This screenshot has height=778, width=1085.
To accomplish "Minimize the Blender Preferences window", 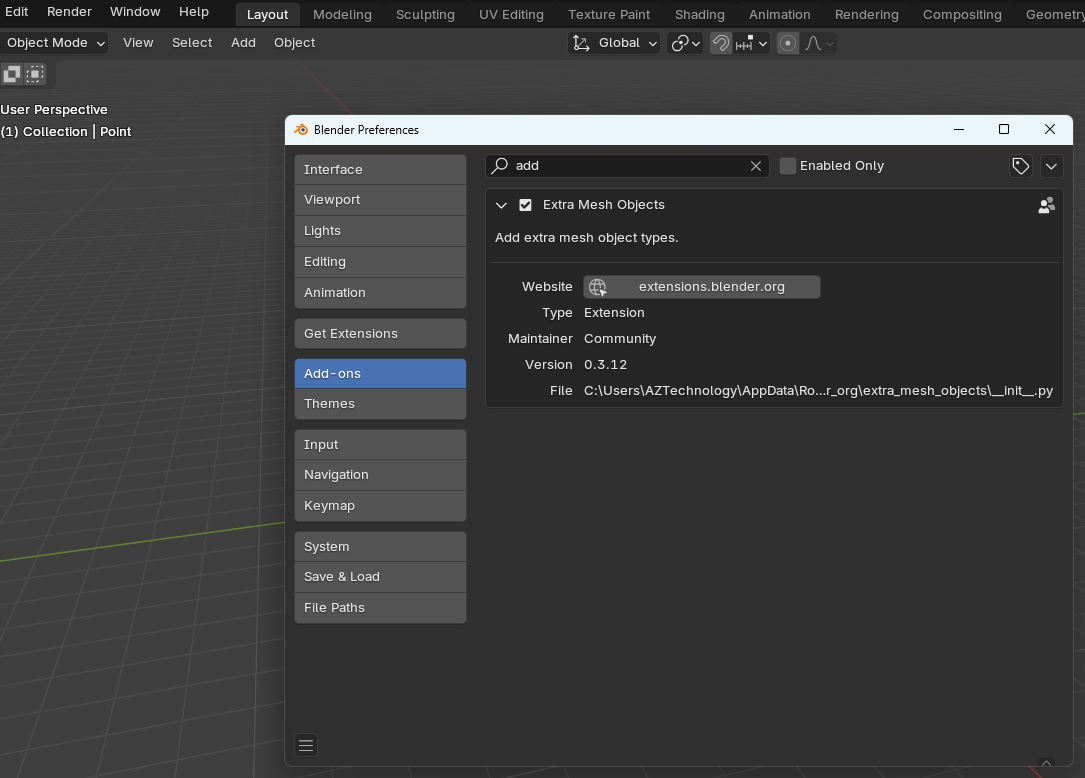I will pos(958,129).
